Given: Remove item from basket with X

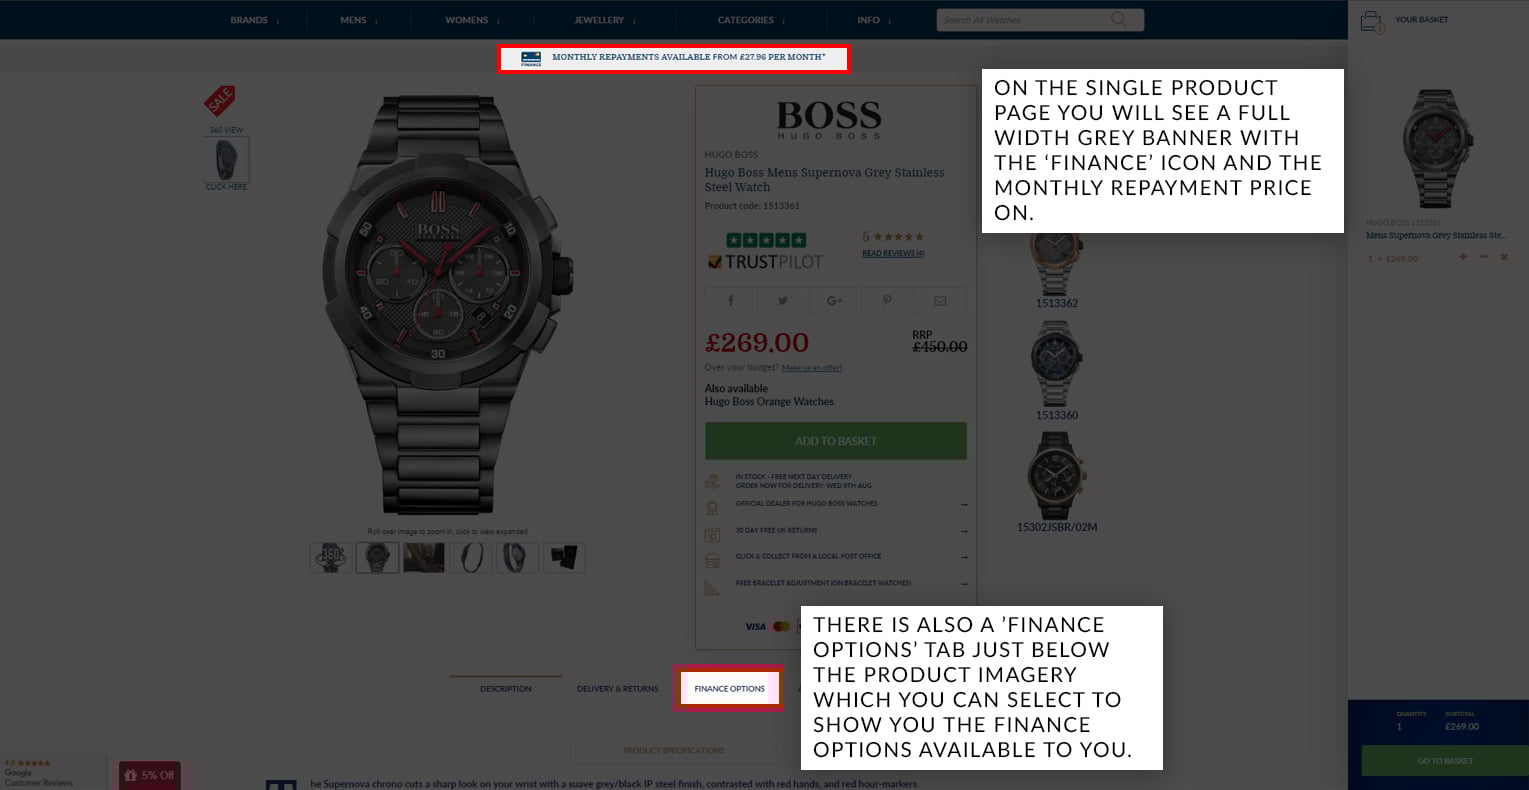Looking at the screenshot, I should click(x=1504, y=257).
